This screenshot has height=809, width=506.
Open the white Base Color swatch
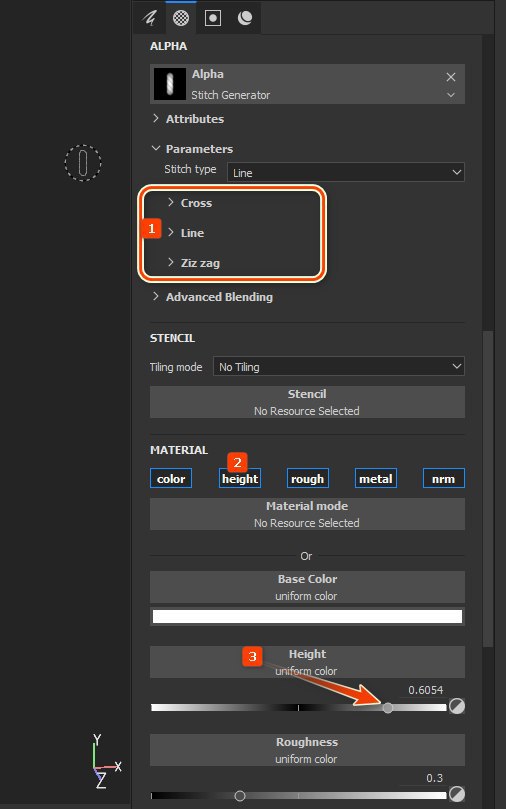pyautogui.click(x=307, y=617)
